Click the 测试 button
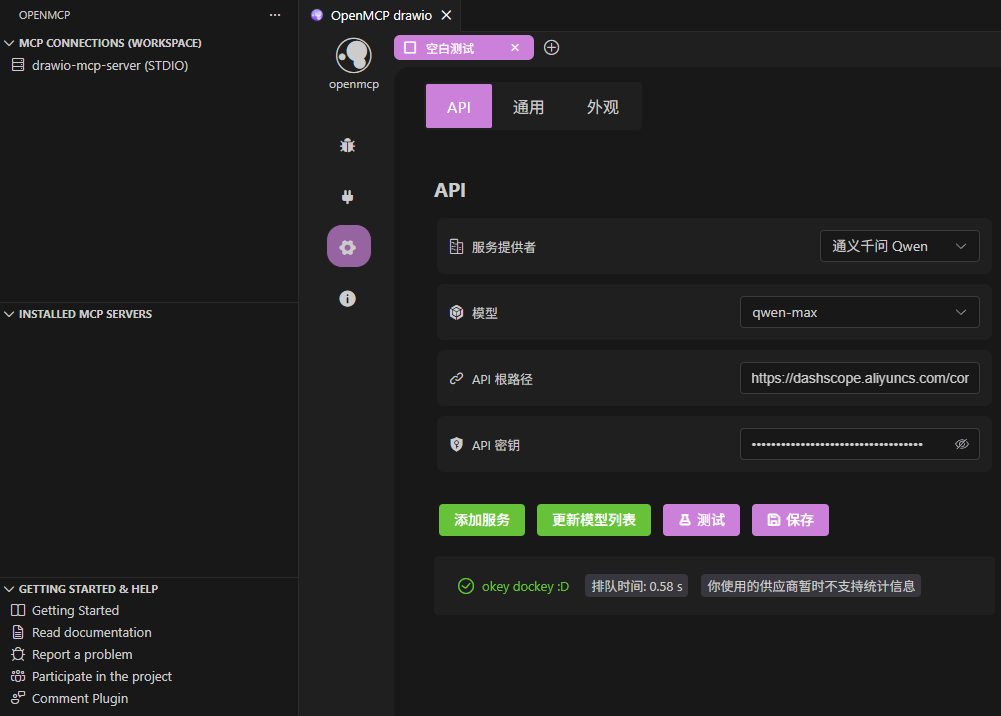This screenshot has width=1001, height=716. click(702, 520)
